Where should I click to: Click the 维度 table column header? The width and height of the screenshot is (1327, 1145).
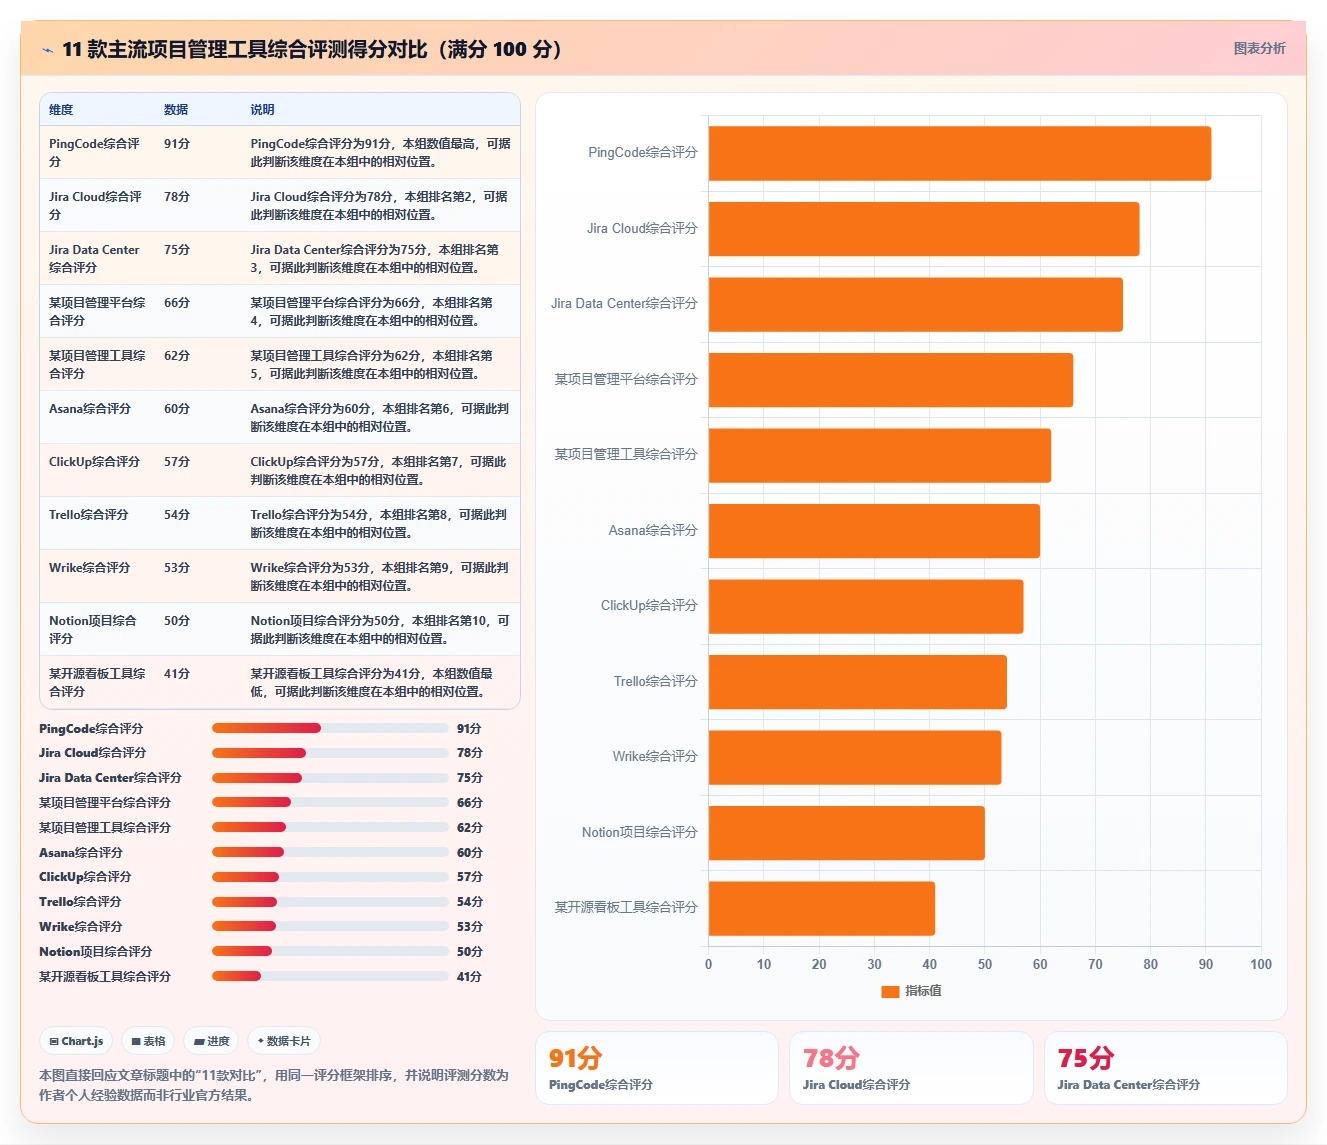point(61,110)
